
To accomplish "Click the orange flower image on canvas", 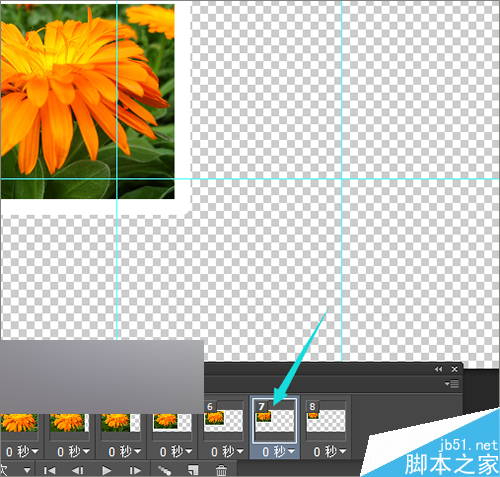I will [x=87, y=100].
